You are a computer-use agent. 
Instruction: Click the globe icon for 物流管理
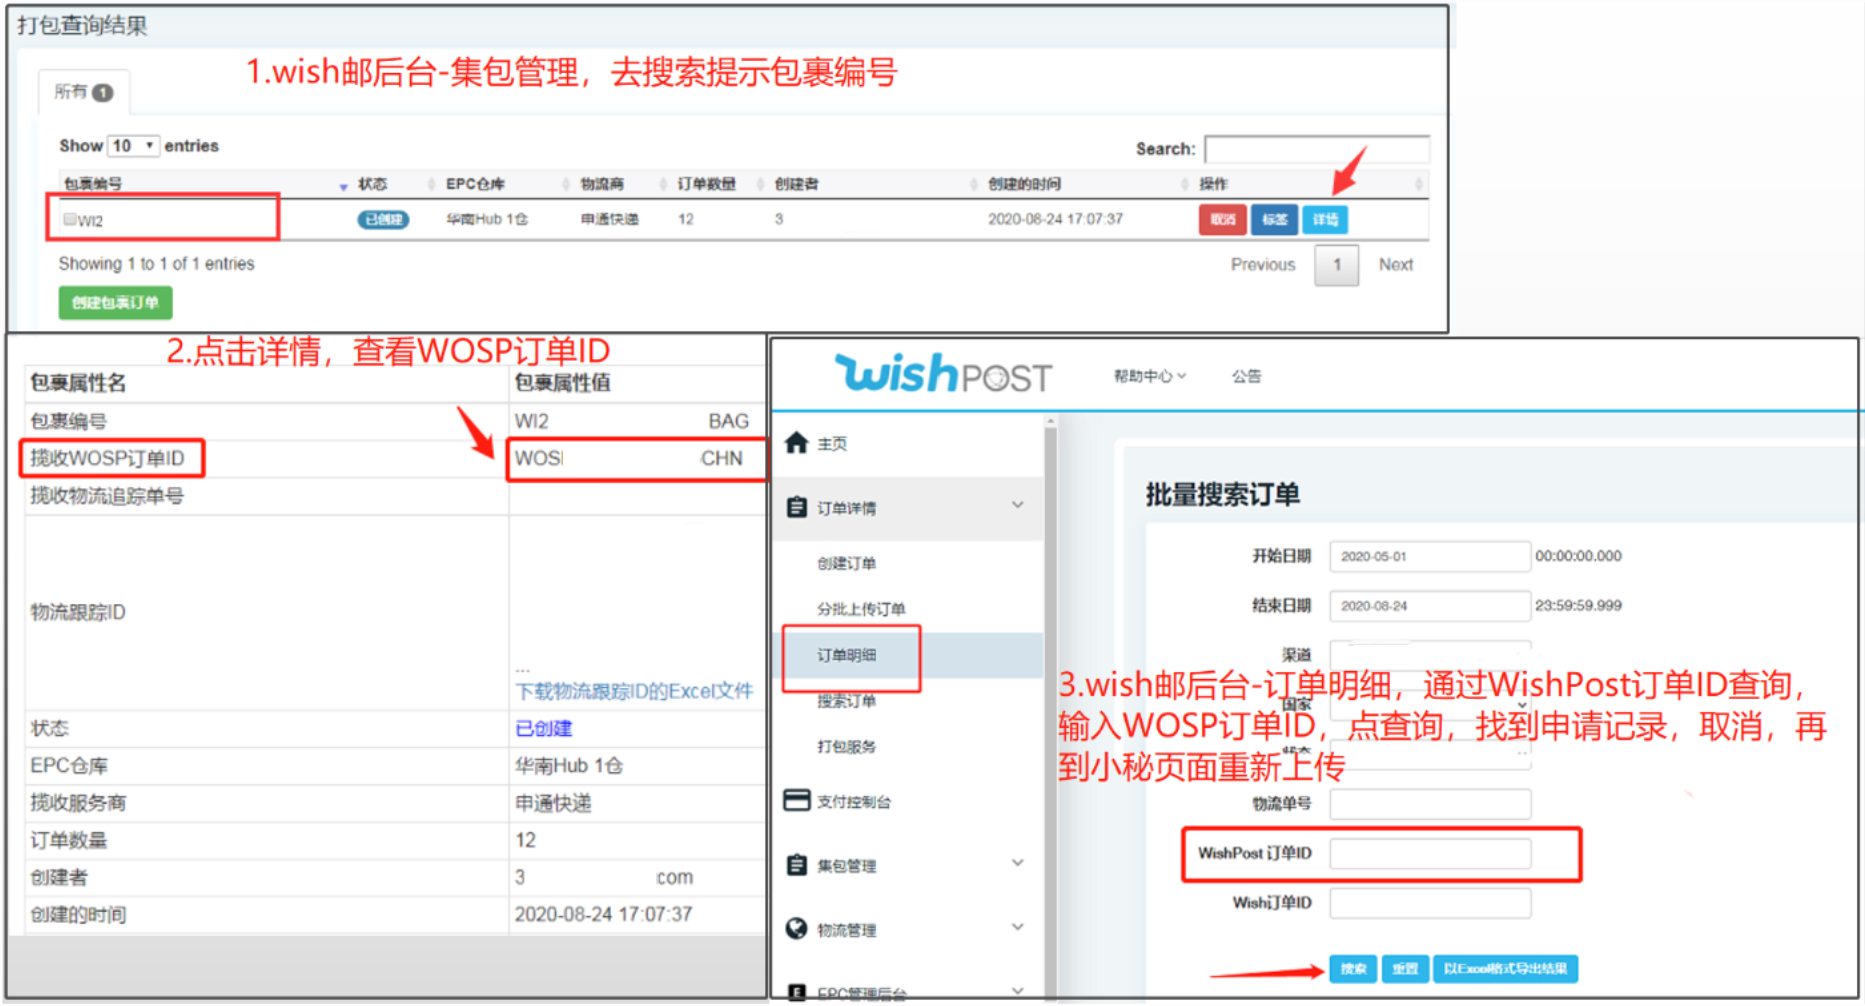796,929
